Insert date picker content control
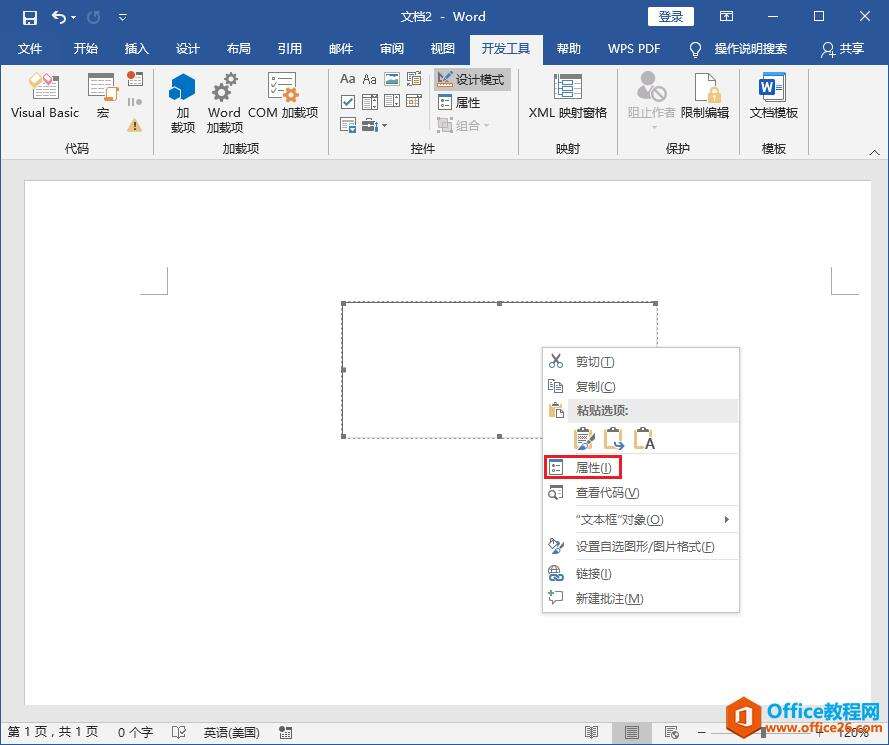This screenshot has width=889, height=745. point(414,102)
